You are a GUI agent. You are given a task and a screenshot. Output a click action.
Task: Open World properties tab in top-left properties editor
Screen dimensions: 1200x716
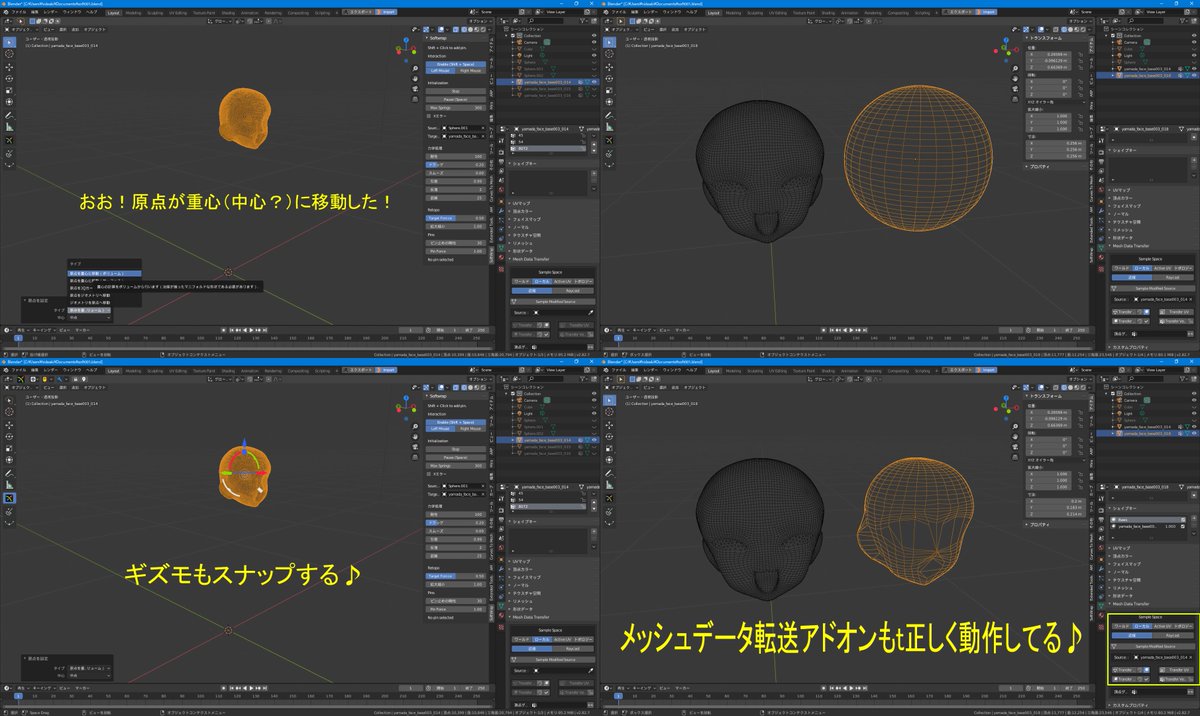(x=501, y=190)
